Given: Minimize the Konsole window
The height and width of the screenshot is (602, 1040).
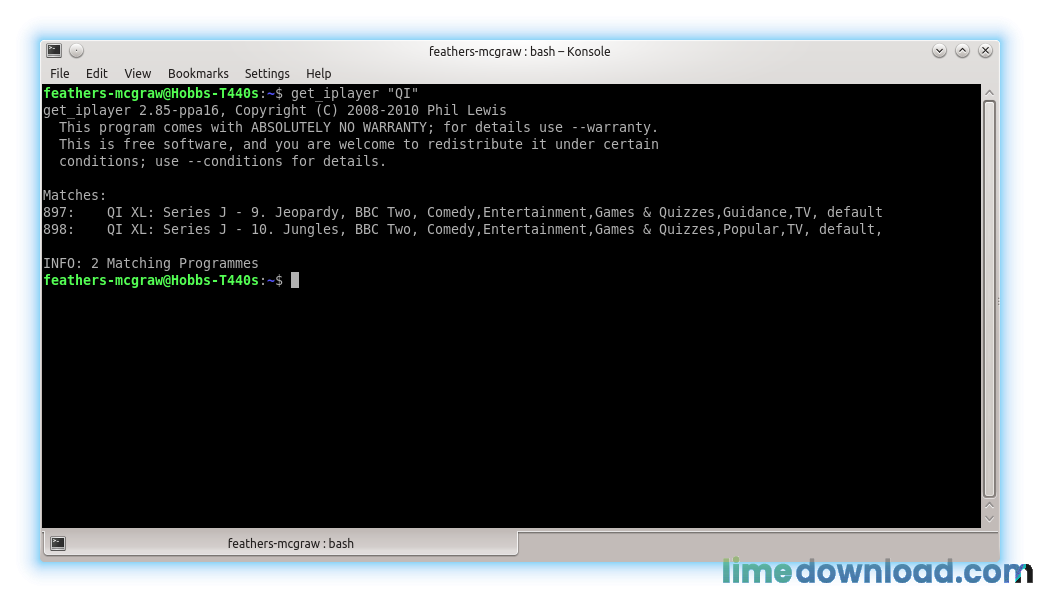Looking at the screenshot, I should coord(939,50).
